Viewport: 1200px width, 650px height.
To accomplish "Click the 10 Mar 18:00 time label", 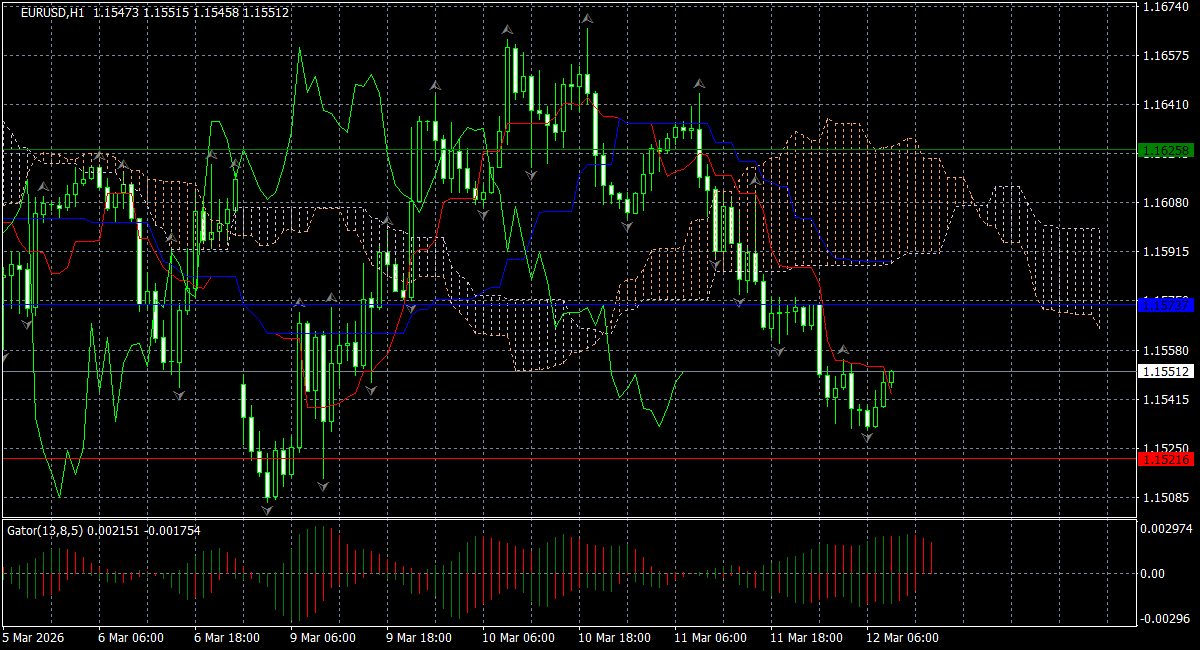I will coord(614,637).
